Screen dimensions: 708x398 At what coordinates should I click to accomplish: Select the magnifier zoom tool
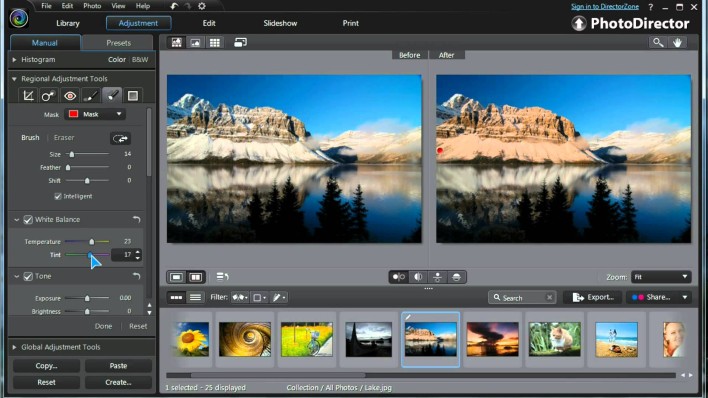(x=658, y=42)
